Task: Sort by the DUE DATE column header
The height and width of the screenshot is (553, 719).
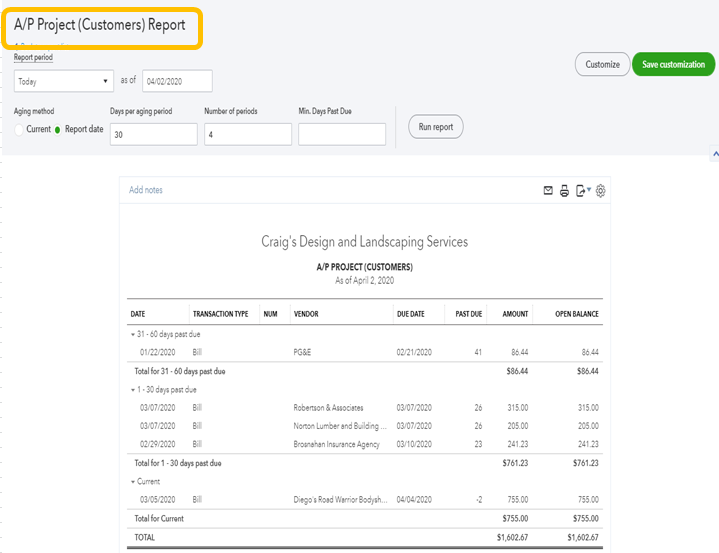Action: (410, 314)
